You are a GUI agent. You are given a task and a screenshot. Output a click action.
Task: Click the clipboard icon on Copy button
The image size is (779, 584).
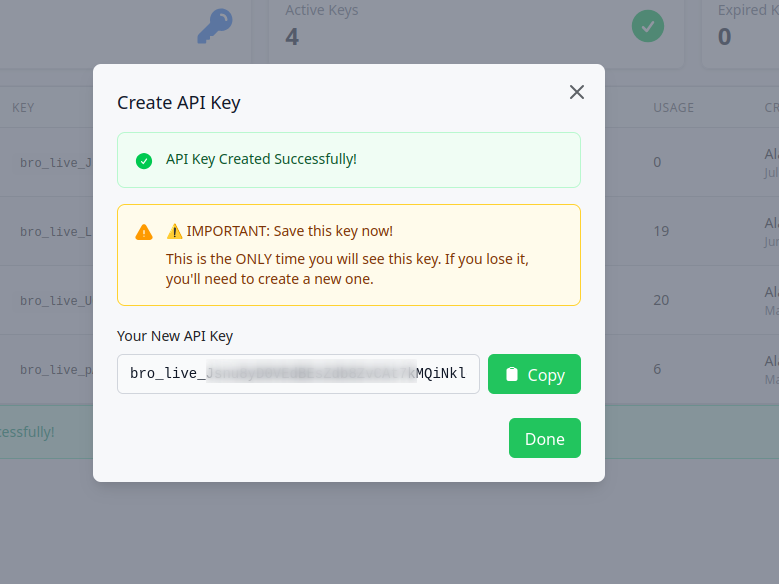point(512,374)
